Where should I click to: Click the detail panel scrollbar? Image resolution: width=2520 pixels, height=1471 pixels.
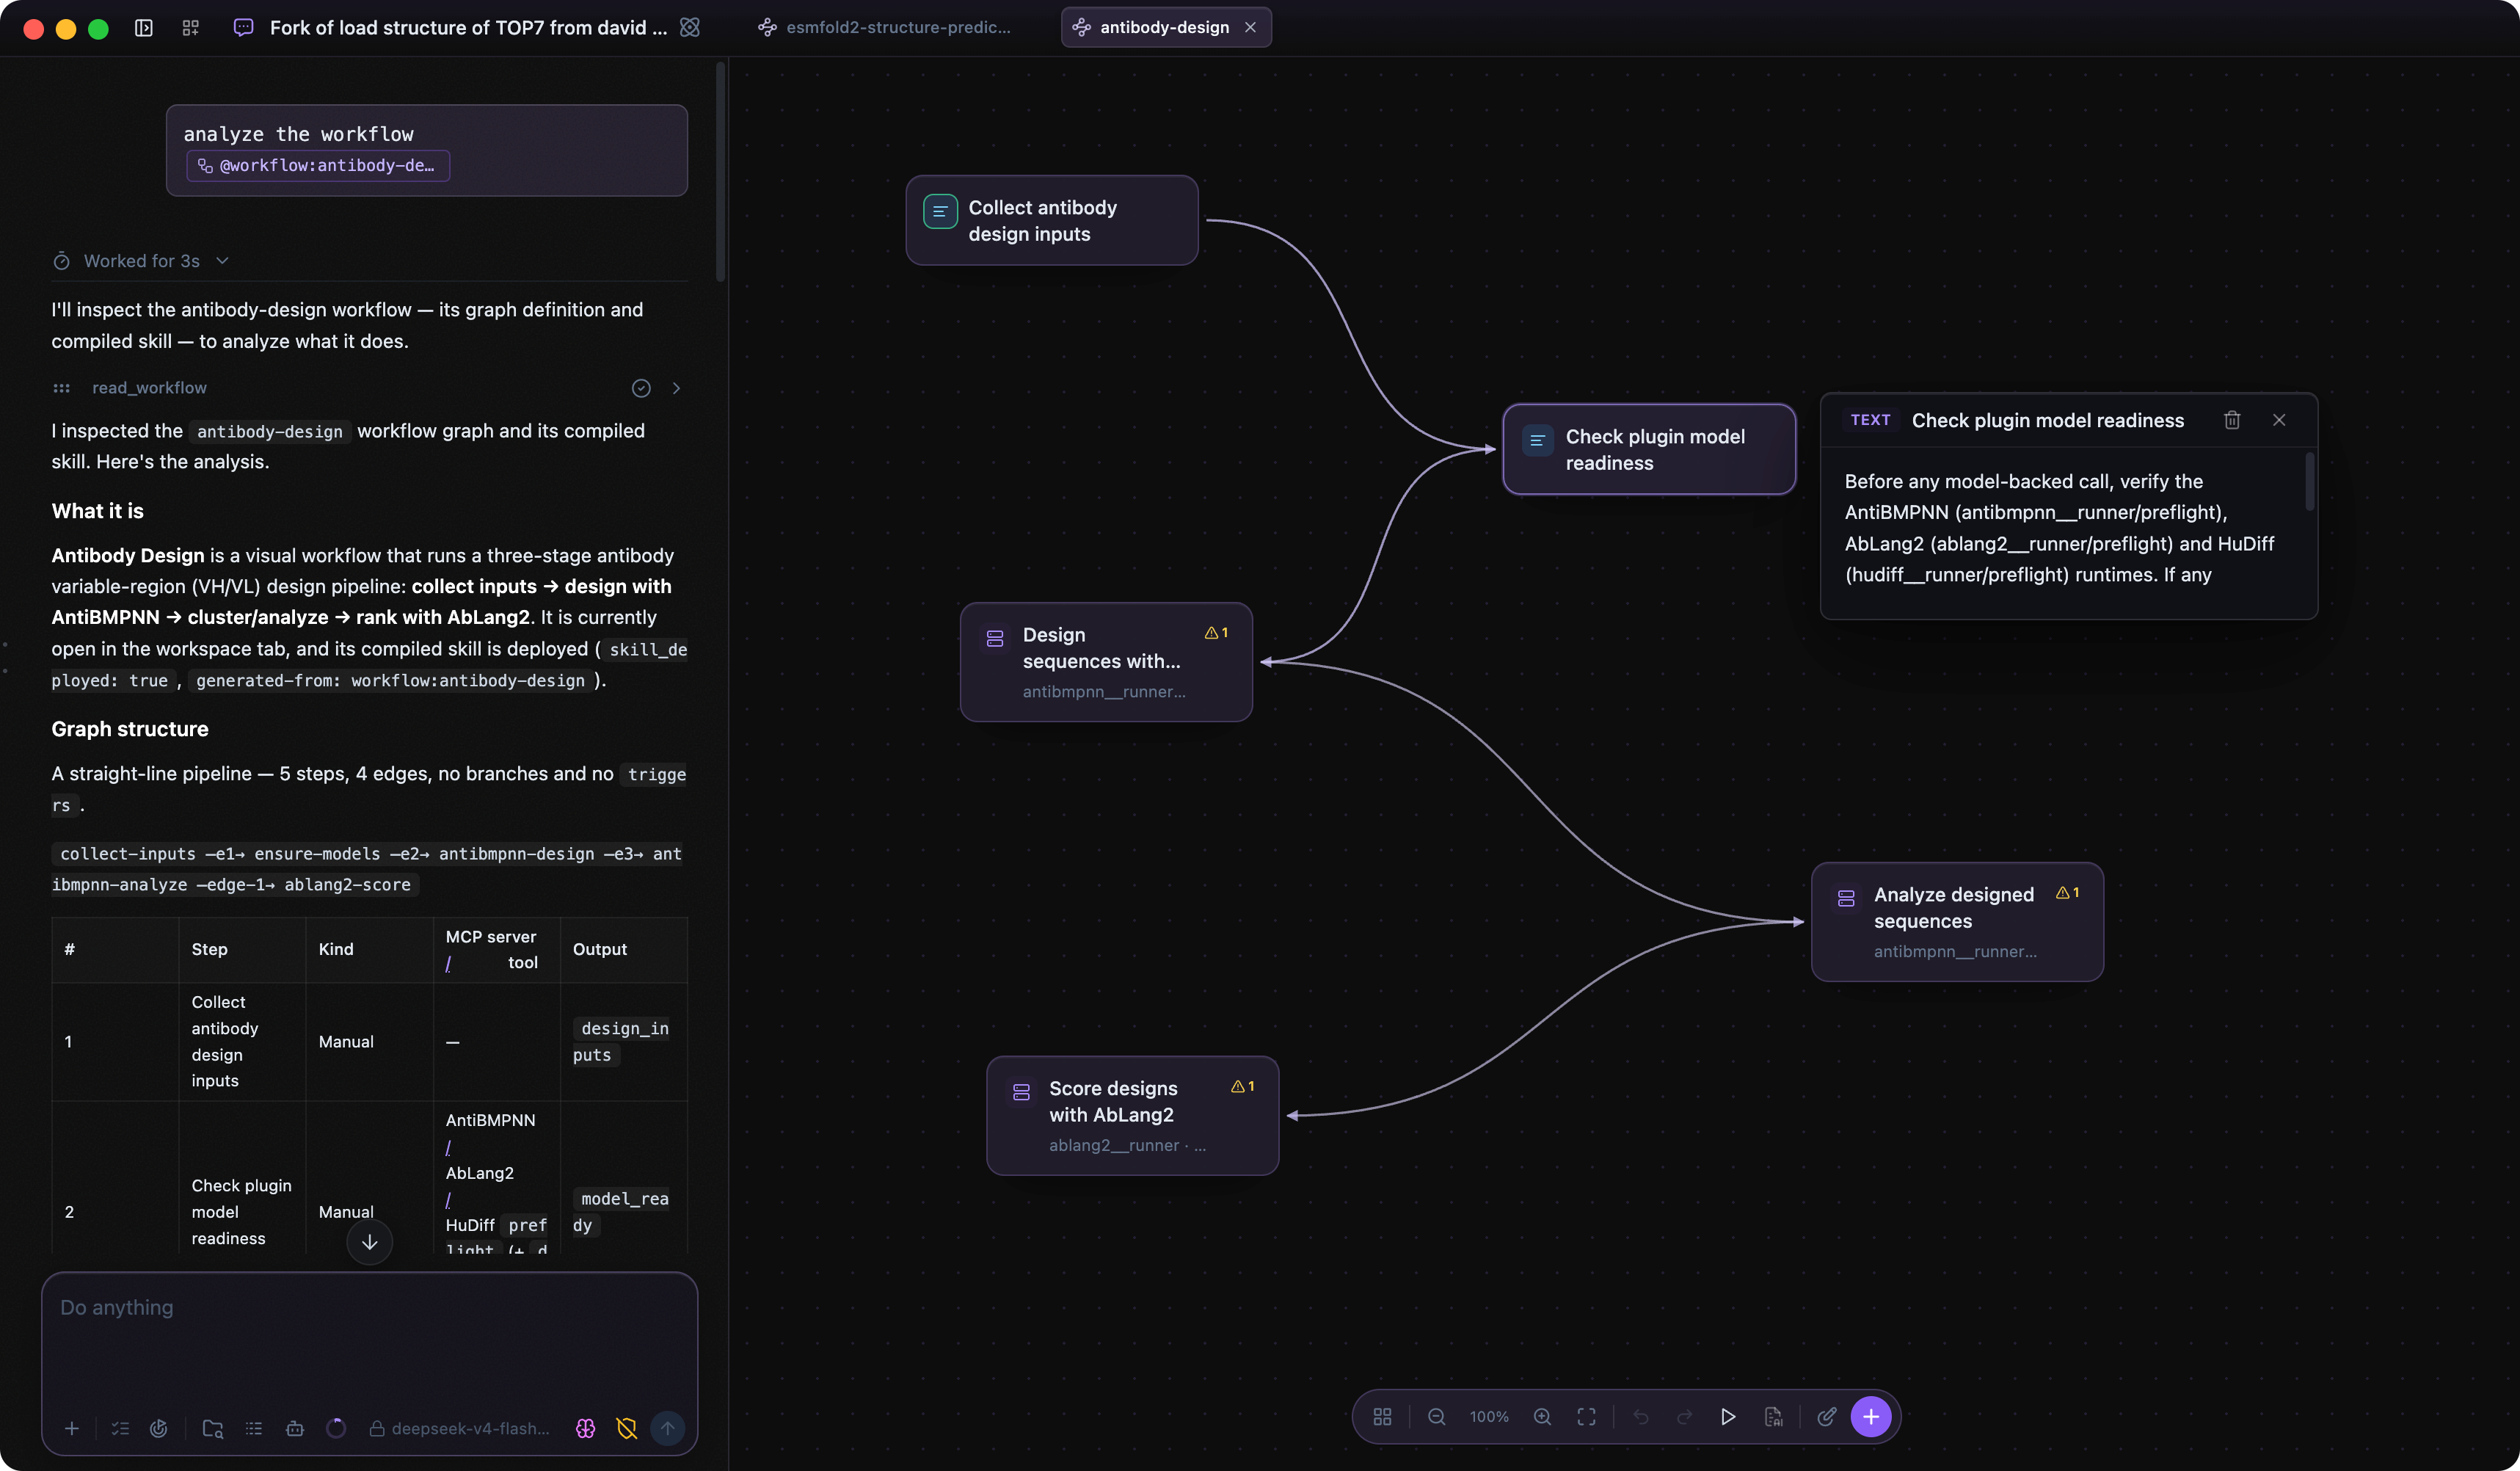[2309, 482]
